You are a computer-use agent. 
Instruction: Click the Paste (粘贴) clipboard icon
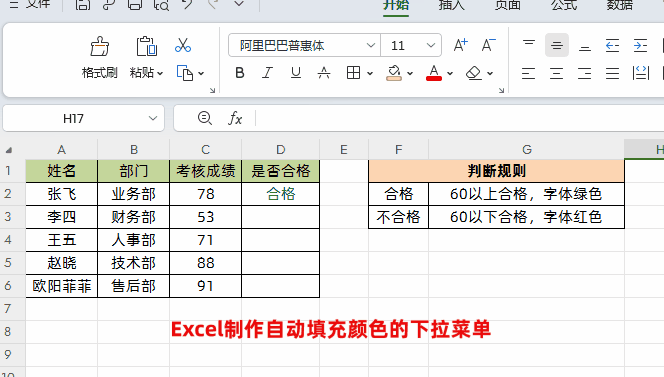tap(147, 46)
